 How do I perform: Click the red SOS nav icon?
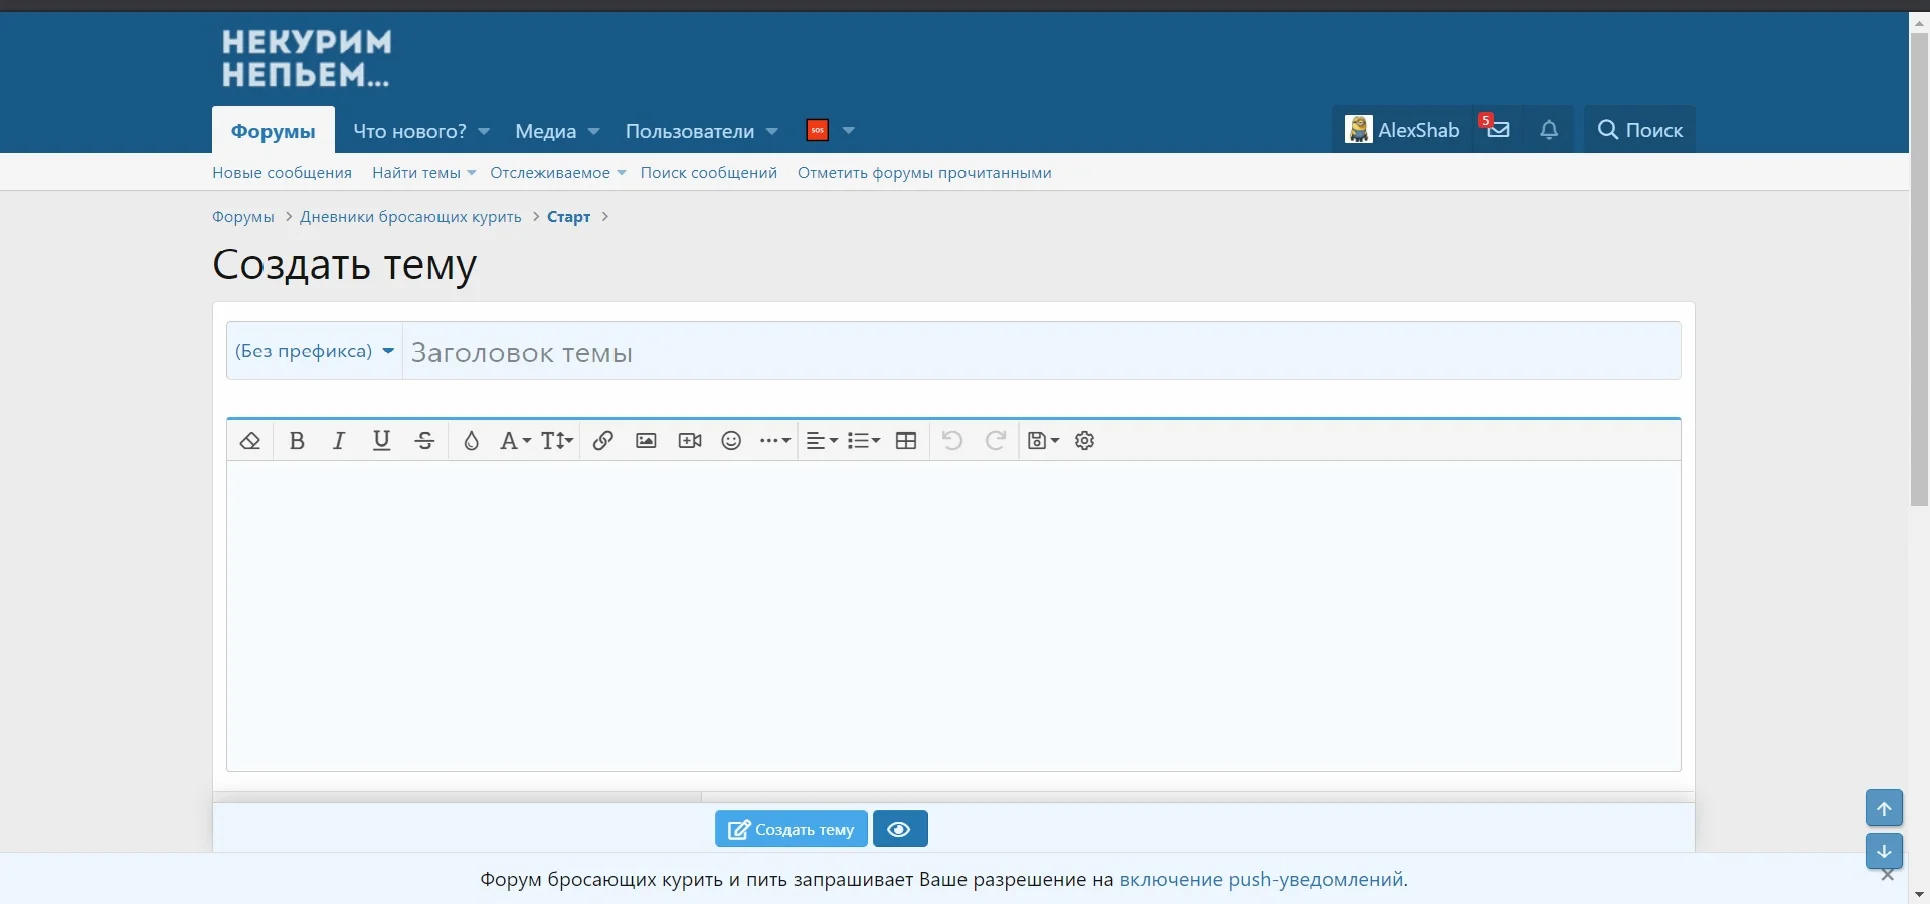coord(818,130)
